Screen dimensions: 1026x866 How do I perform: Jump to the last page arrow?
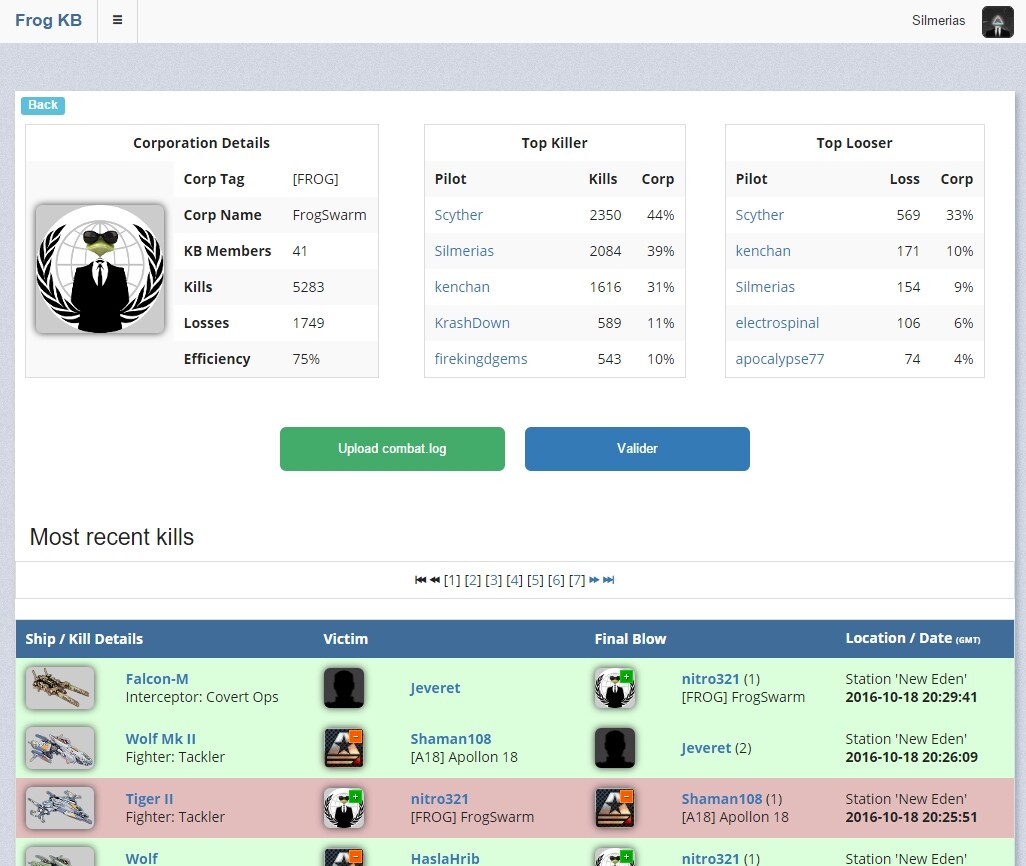[608, 580]
